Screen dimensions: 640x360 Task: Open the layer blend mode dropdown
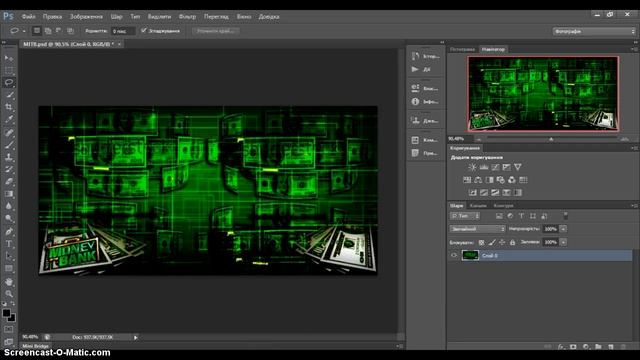(478, 229)
